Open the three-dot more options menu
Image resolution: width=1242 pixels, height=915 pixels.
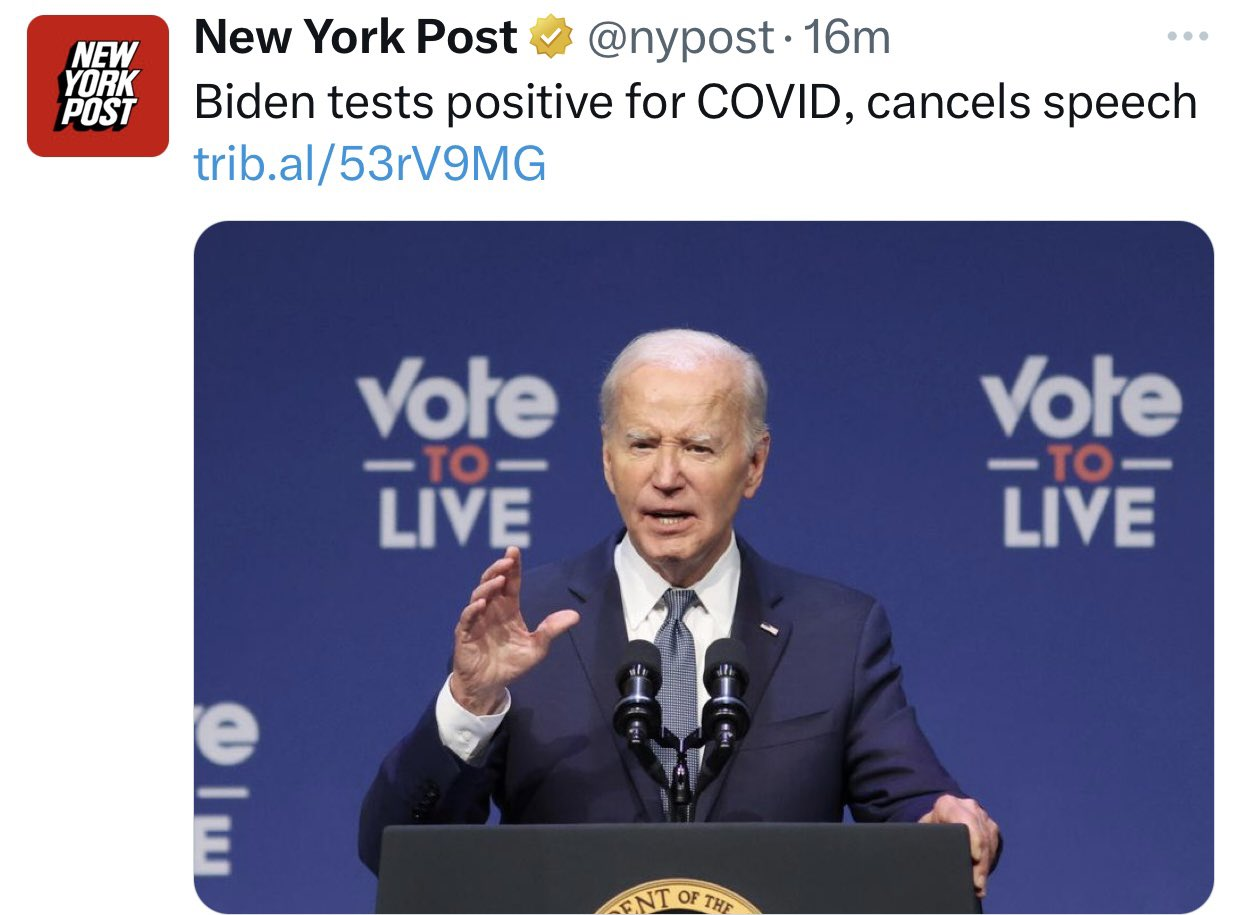[1188, 37]
